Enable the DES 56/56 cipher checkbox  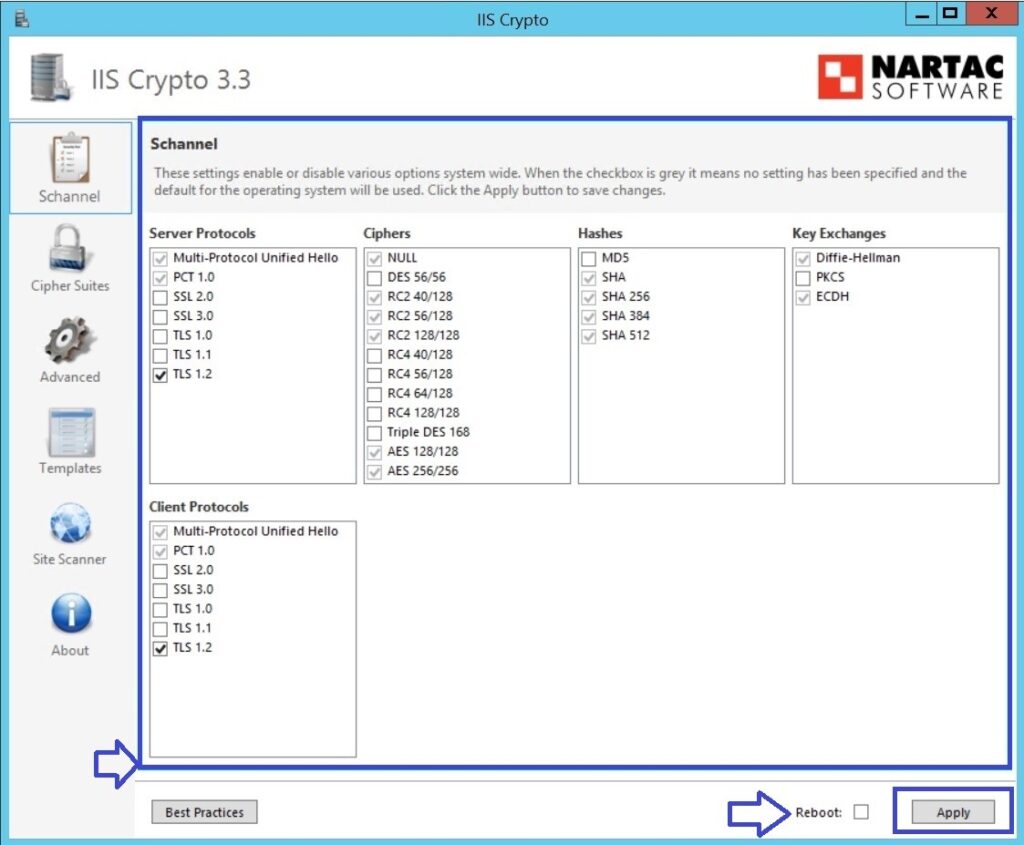(374, 278)
